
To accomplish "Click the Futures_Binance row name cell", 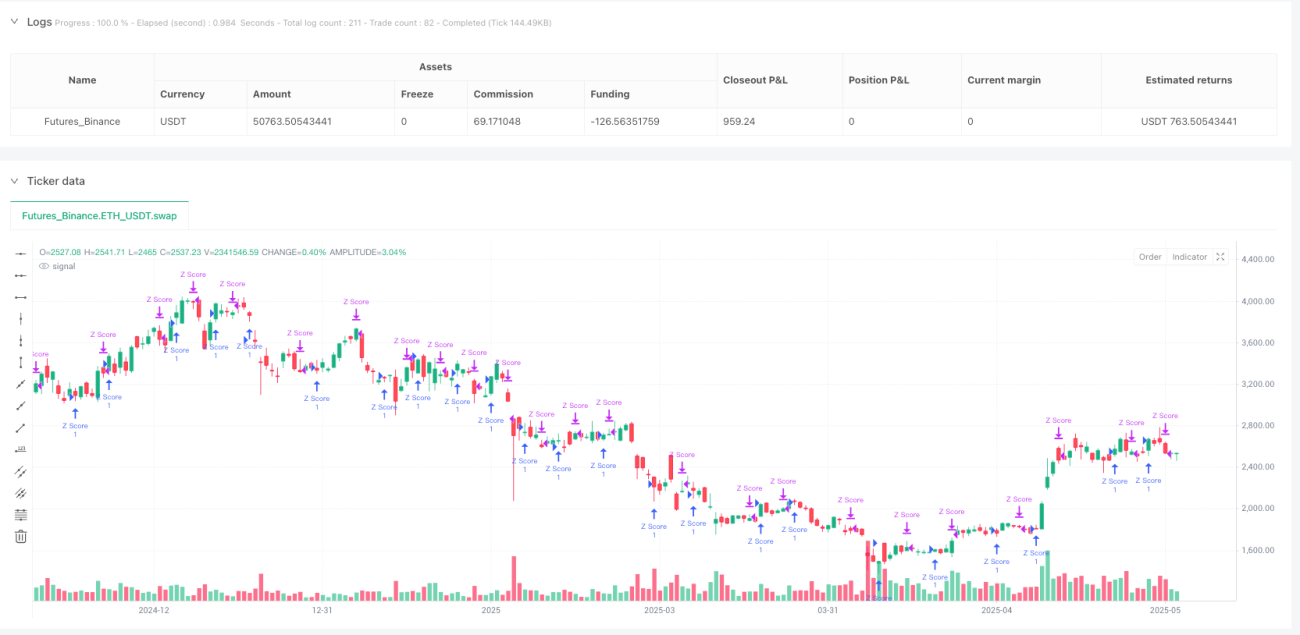I will coord(82,122).
